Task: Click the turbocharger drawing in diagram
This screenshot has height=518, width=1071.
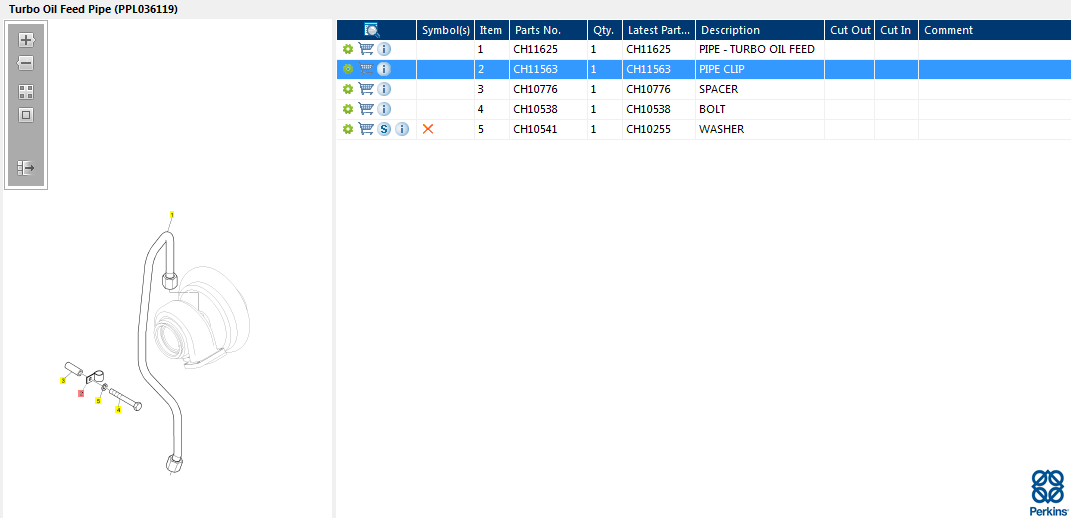Action: pyautogui.click(x=201, y=318)
